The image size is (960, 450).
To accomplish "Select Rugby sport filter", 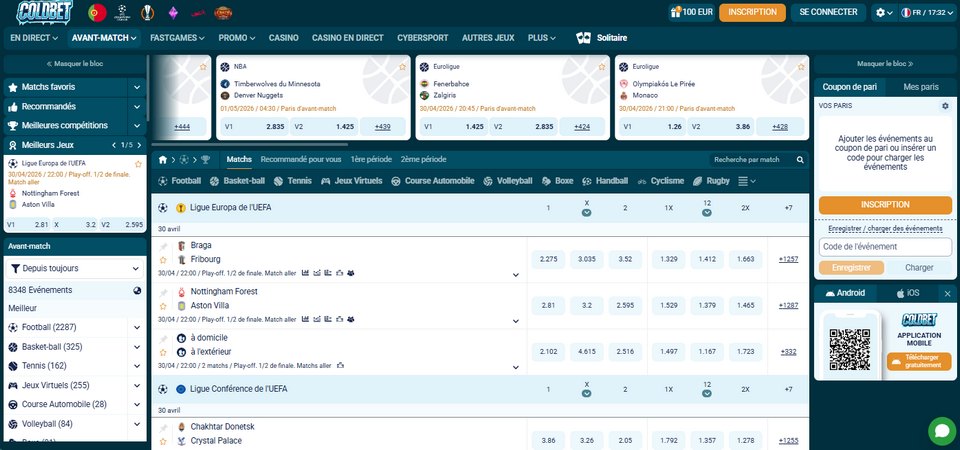I will click(711, 181).
